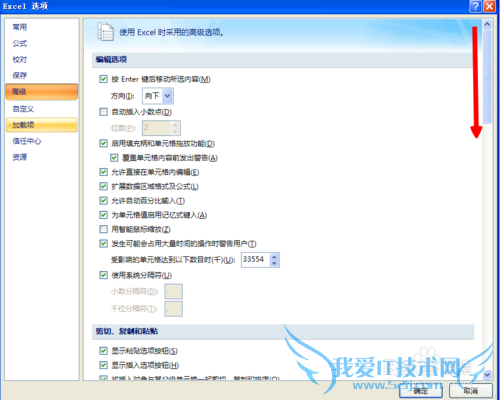Toggle 为单元格值启用记忆式键入 checkbox
The width and height of the screenshot is (500, 400).
pos(103,215)
